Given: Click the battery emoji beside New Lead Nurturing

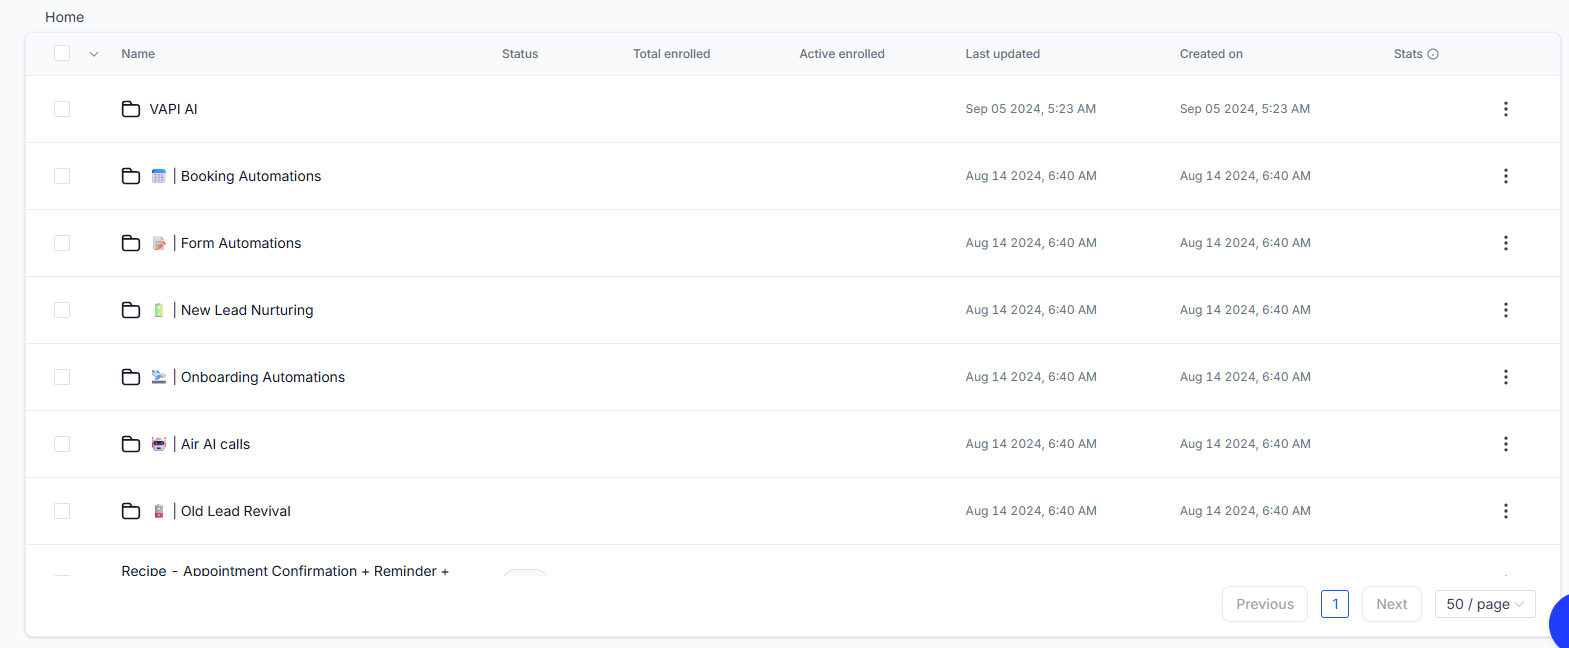Looking at the screenshot, I should tap(159, 310).
